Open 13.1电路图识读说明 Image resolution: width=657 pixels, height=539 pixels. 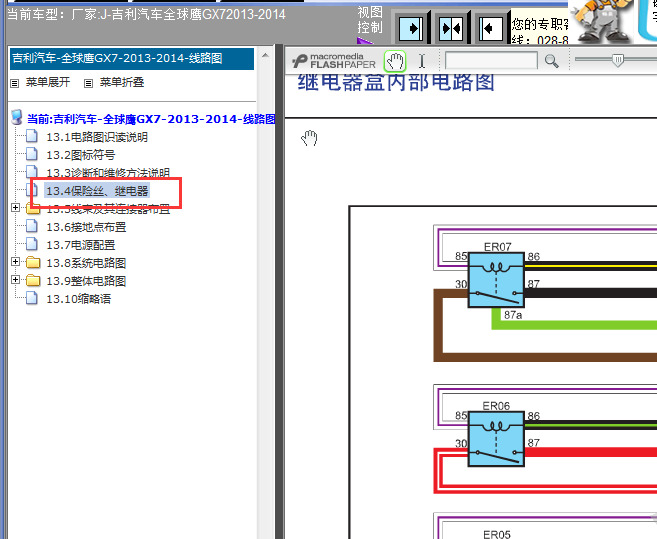click(97, 137)
